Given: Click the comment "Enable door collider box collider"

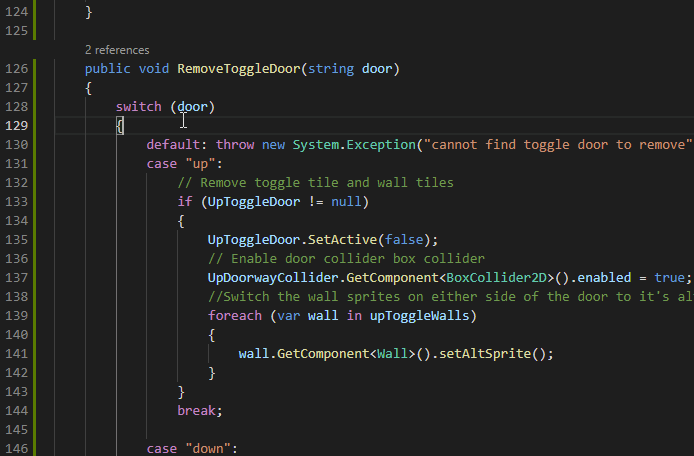Looking at the screenshot, I should tap(347, 259).
